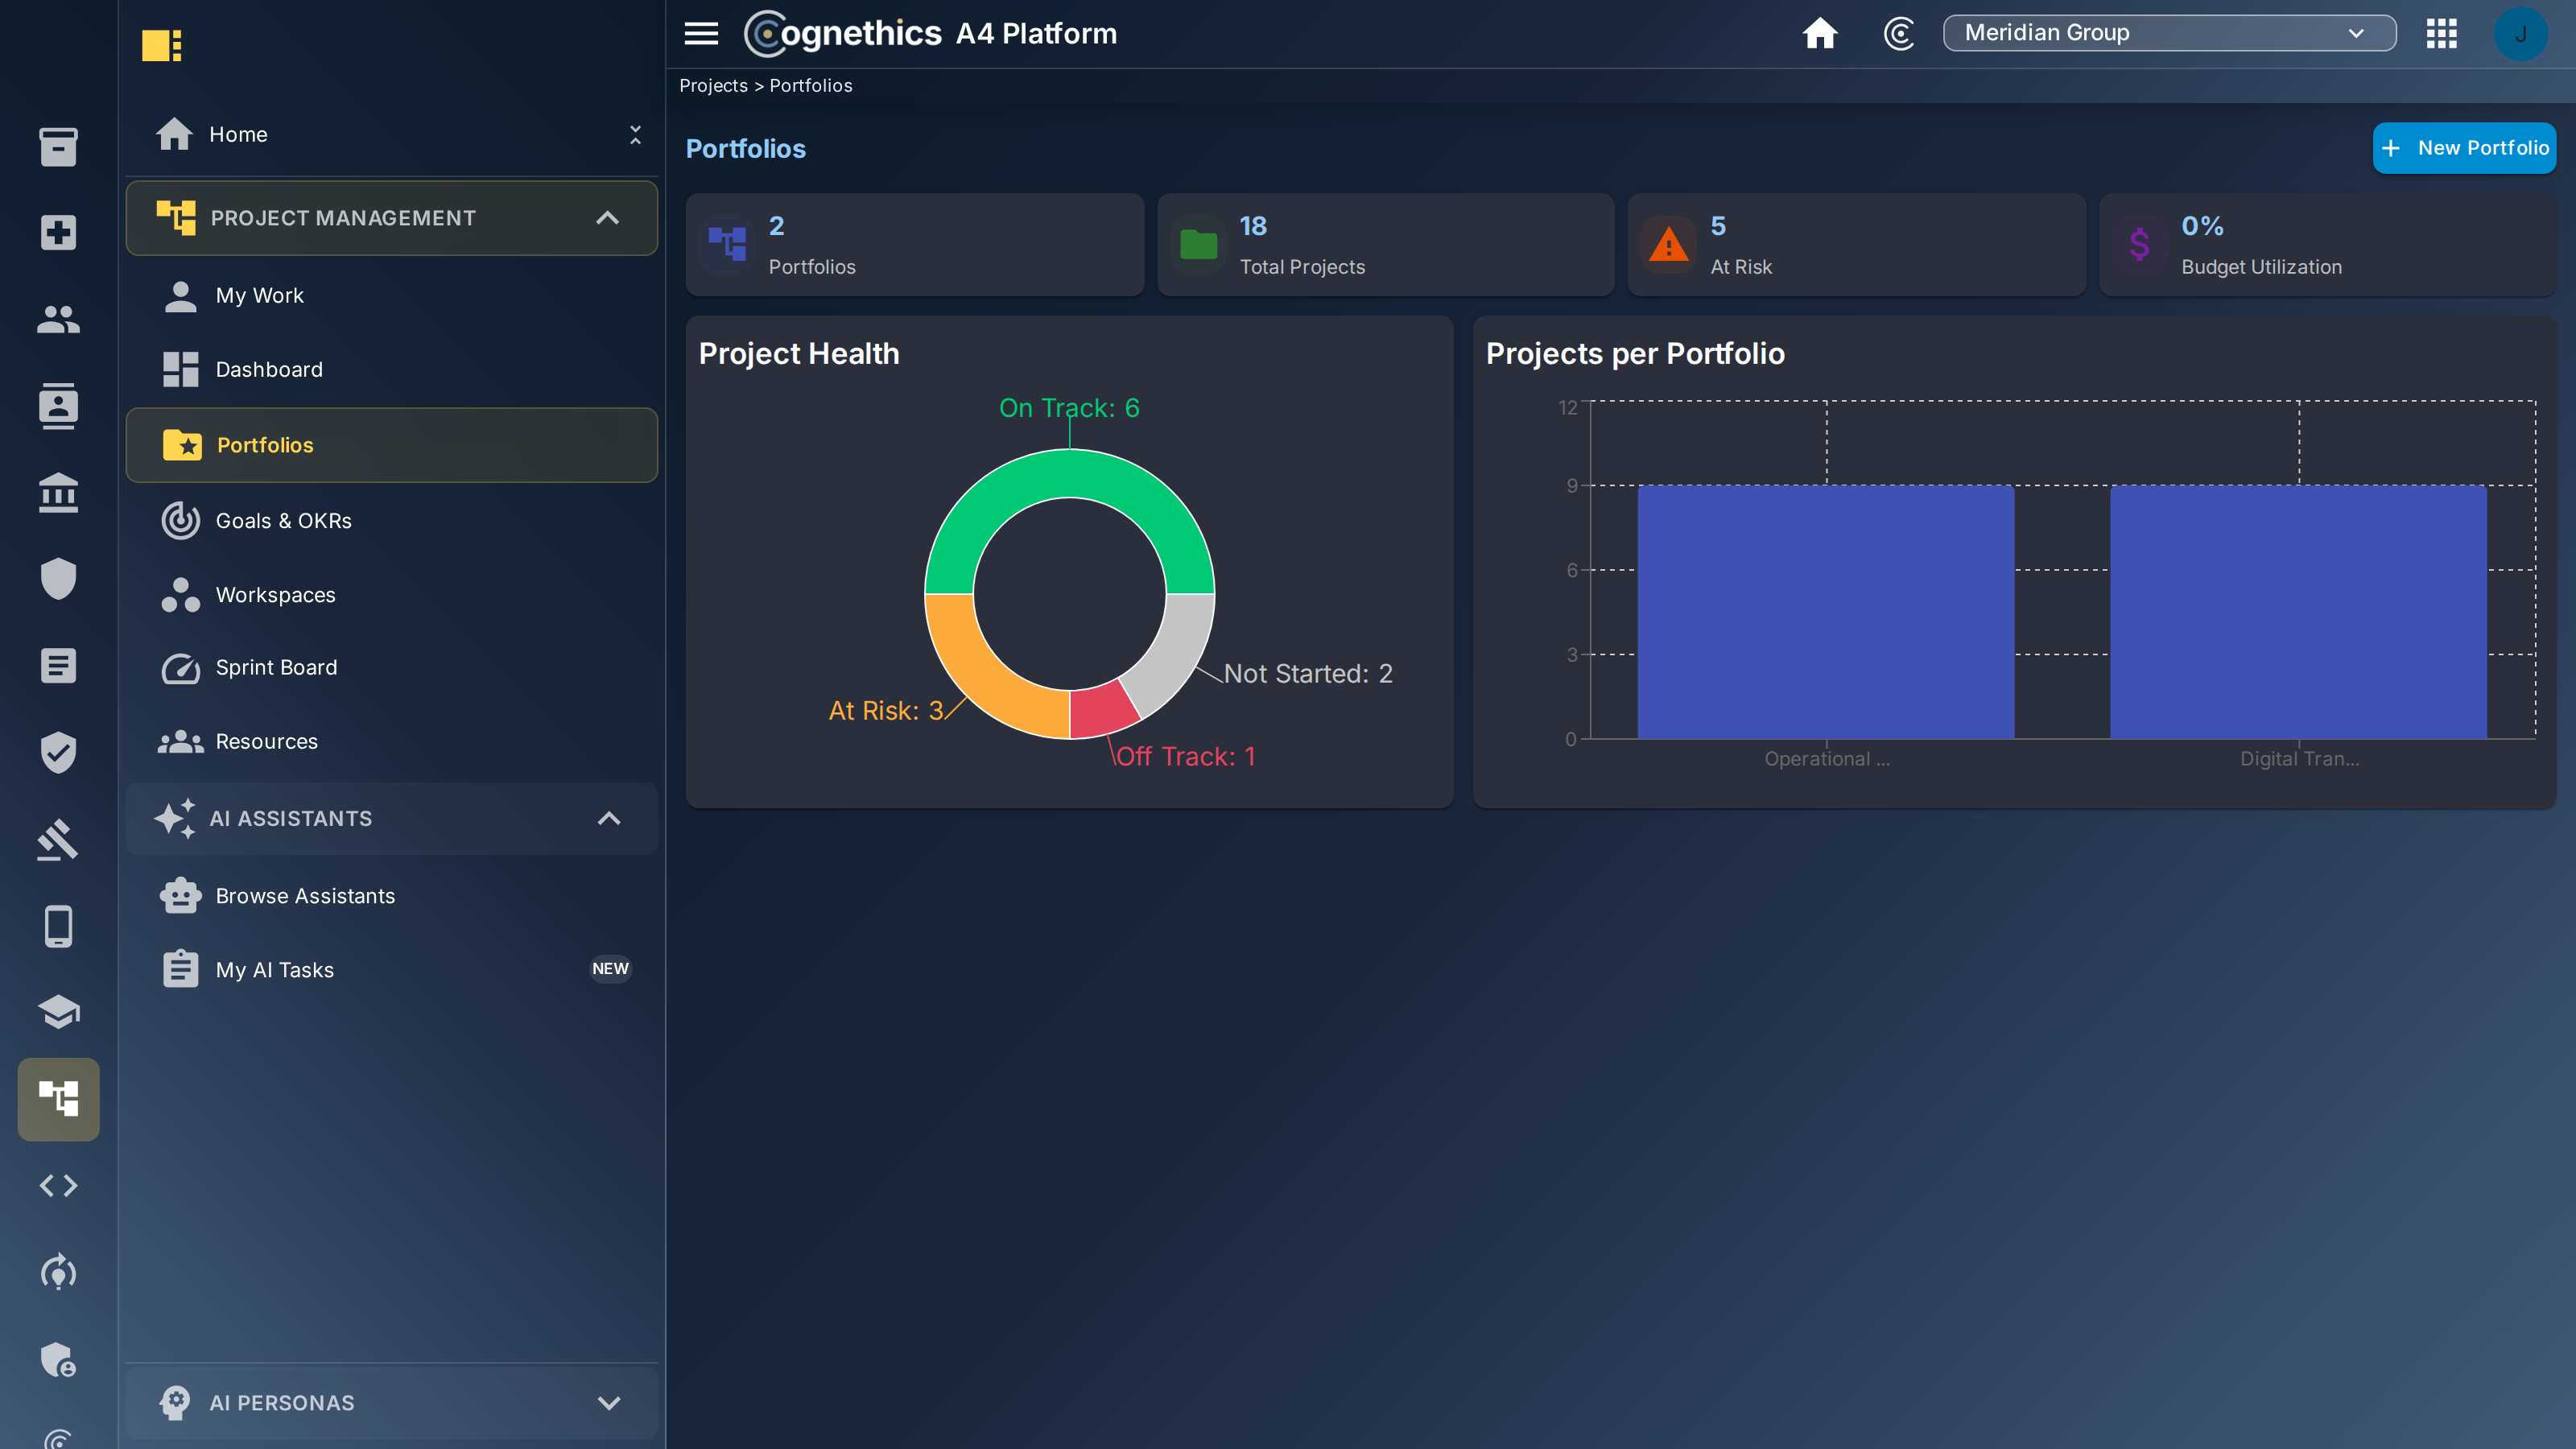The height and width of the screenshot is (1449, 2576).
Task: Click the 0% Budget Utilization stat card
Action: coord(2327,245)
